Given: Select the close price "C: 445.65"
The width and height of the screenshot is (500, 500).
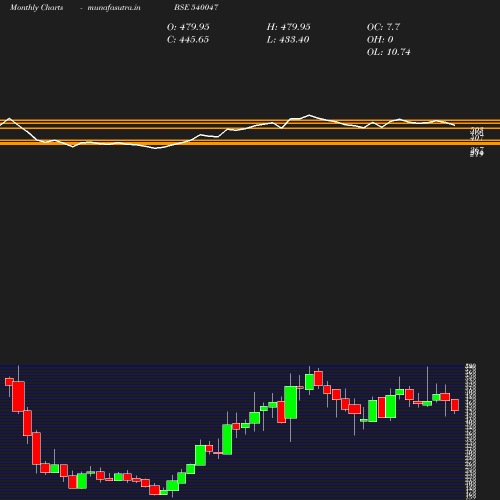Looking at the screenshot, I should coord(188,40).
